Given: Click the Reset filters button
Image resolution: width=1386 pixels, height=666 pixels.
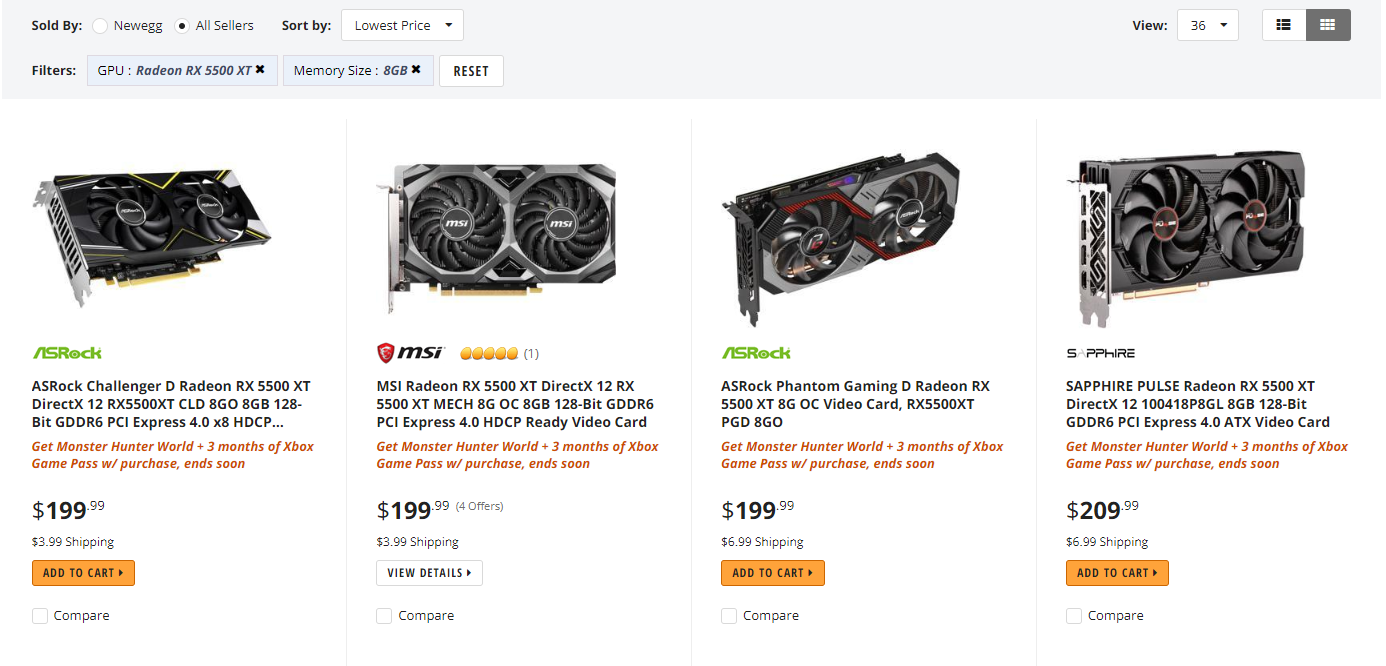Looking at the screenshot, I should tap(471, 71).
